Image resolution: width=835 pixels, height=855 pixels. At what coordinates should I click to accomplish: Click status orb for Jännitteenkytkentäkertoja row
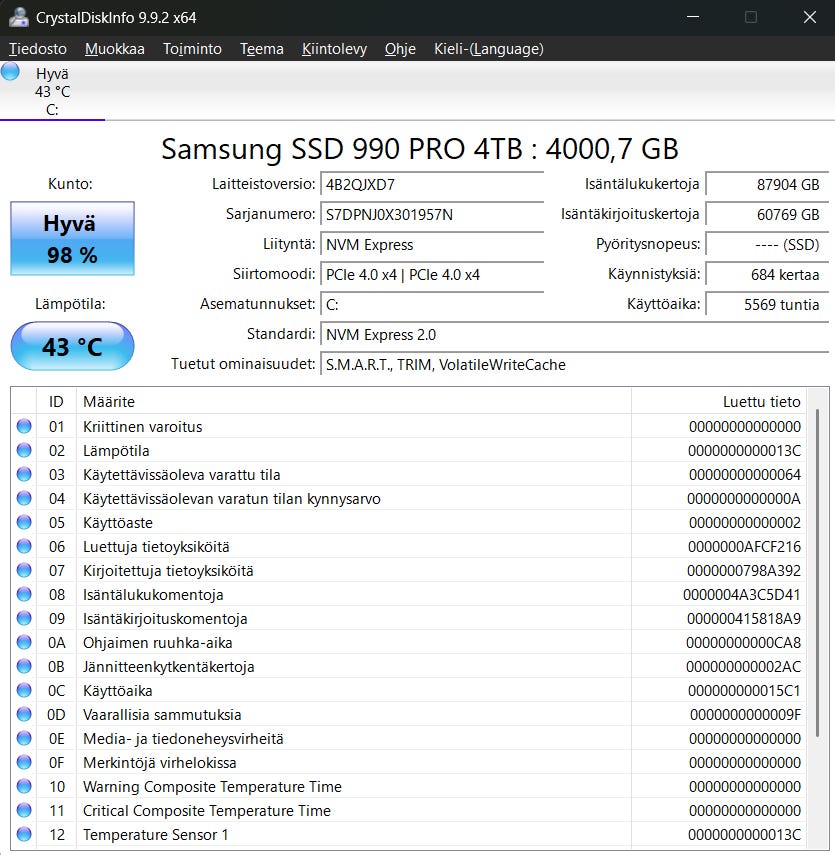(x=24, y=666)
